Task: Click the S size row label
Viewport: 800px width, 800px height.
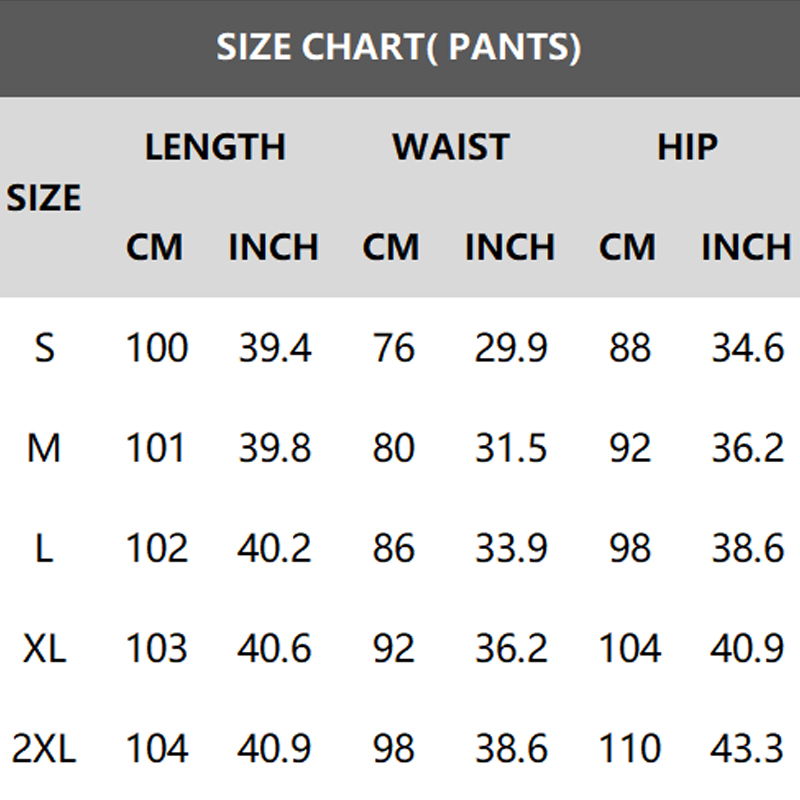Action: pyautogui.click(x=44, y=349)
